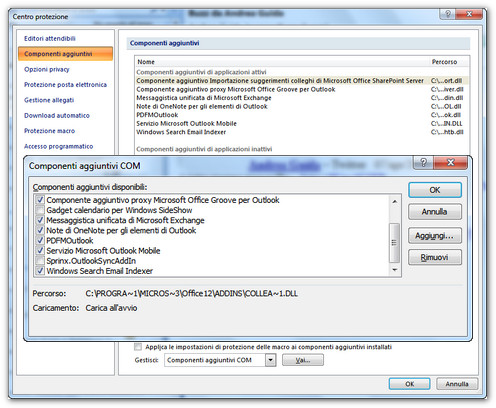Close the Componenti aggiuntivi COM dialog

coord(450,162)
